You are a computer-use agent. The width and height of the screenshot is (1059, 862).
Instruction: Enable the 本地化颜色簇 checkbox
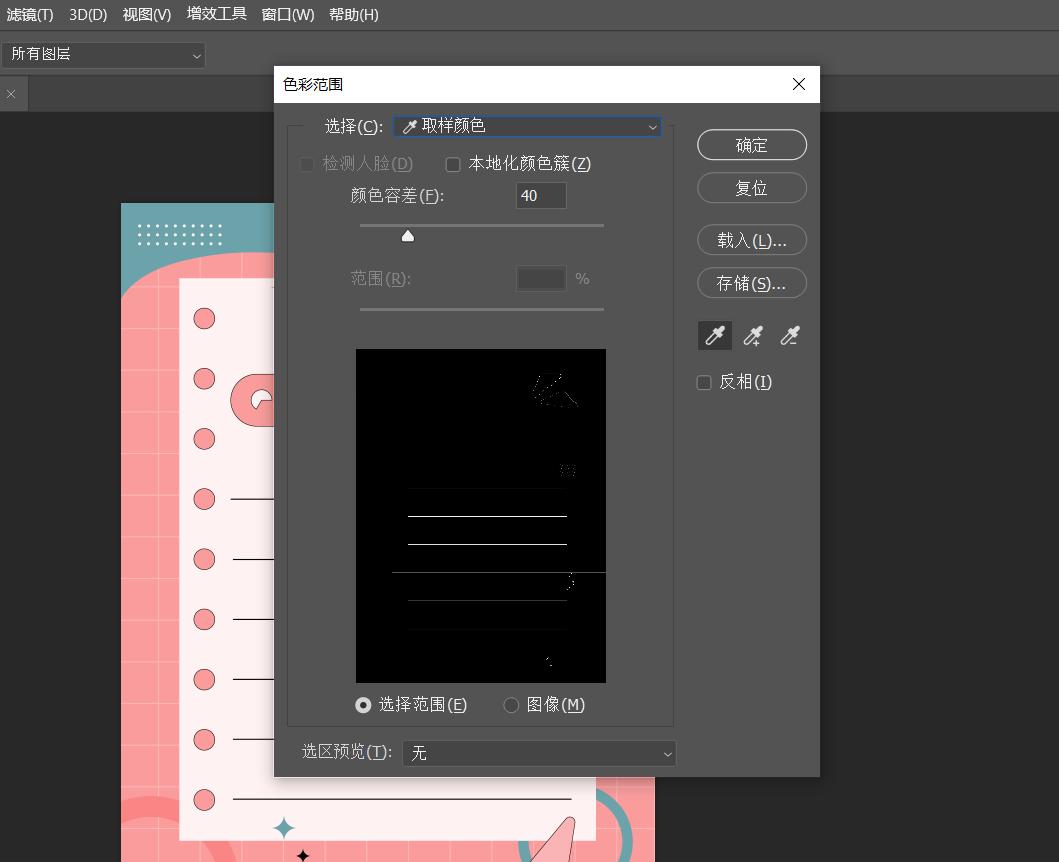453,164
